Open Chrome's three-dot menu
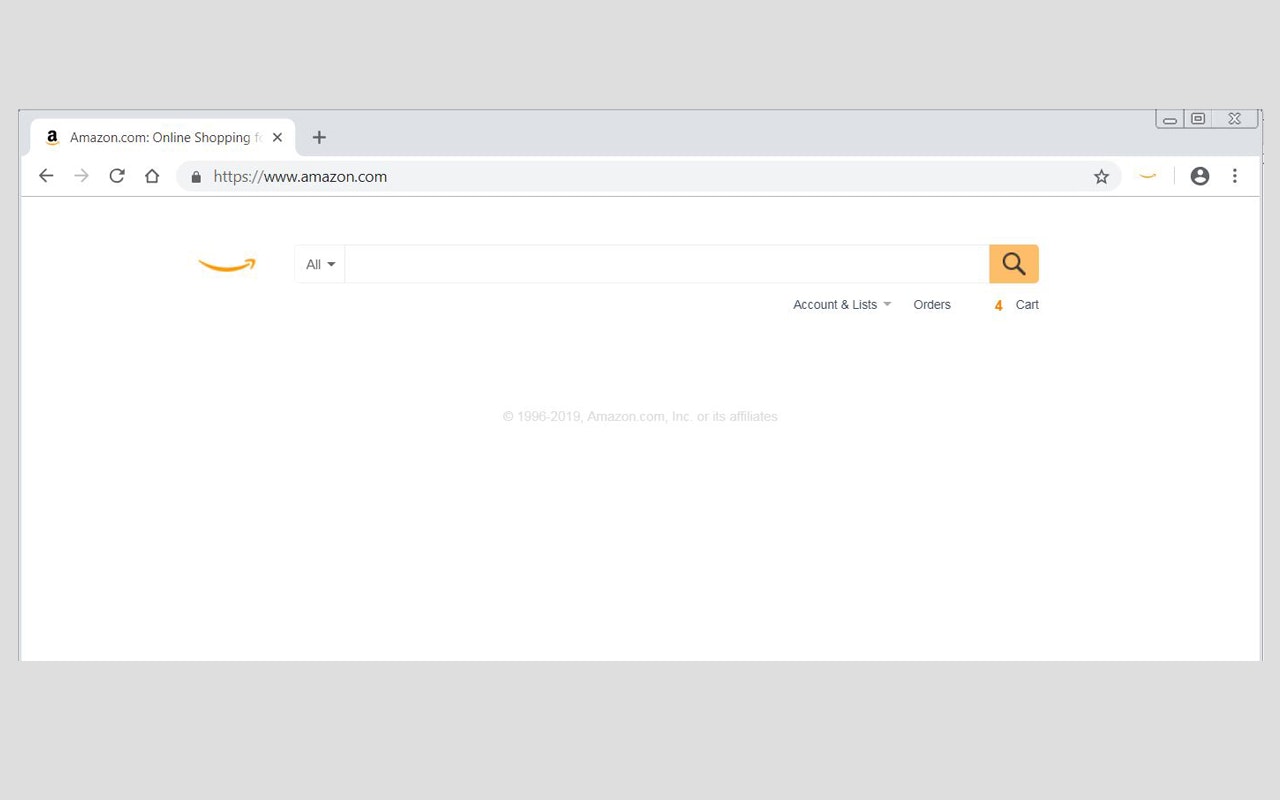The width and height of the screenshot is (1280, 800). 1235,175
